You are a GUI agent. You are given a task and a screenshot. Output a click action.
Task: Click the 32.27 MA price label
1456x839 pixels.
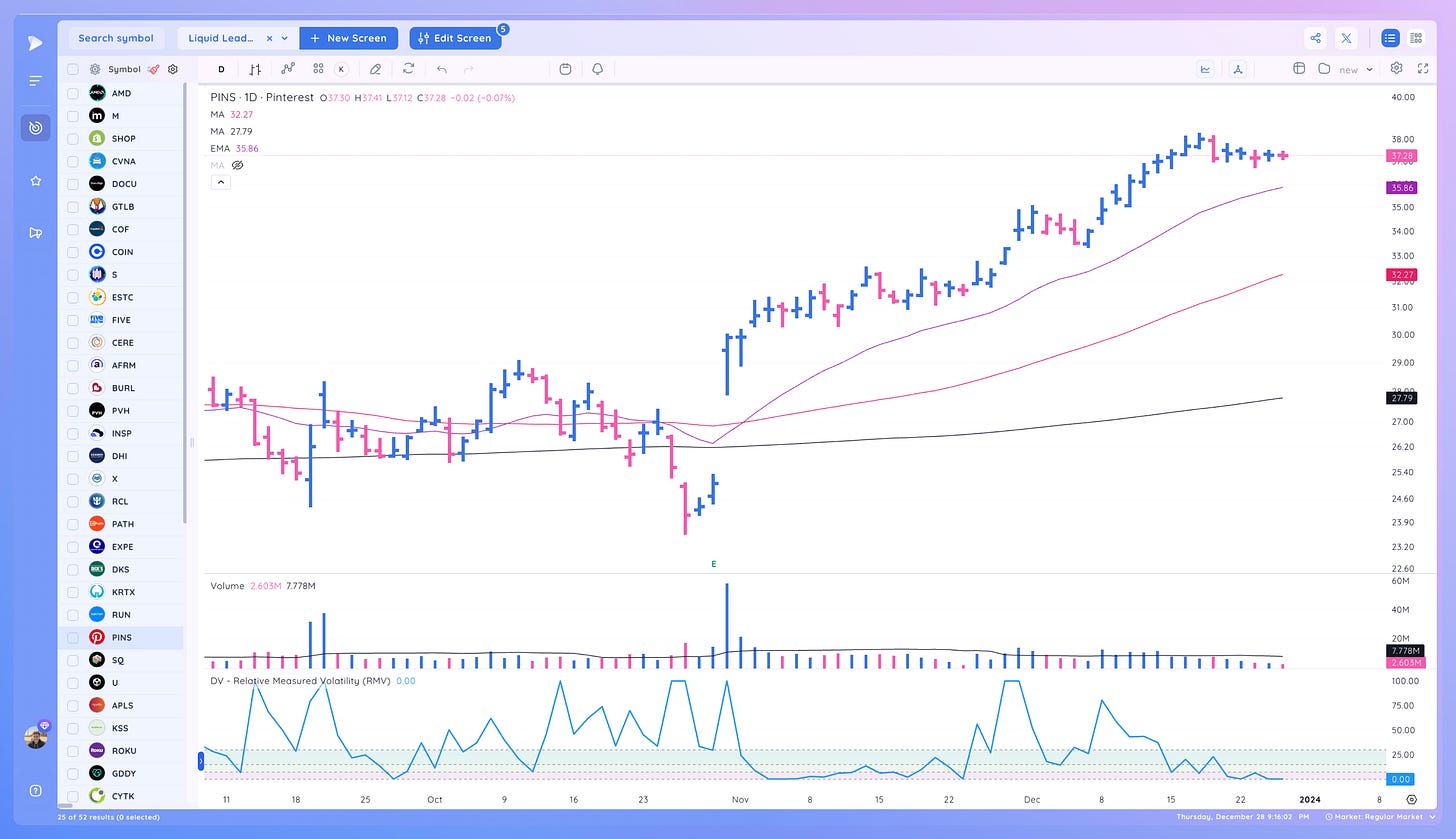(x=1401, y=274)
